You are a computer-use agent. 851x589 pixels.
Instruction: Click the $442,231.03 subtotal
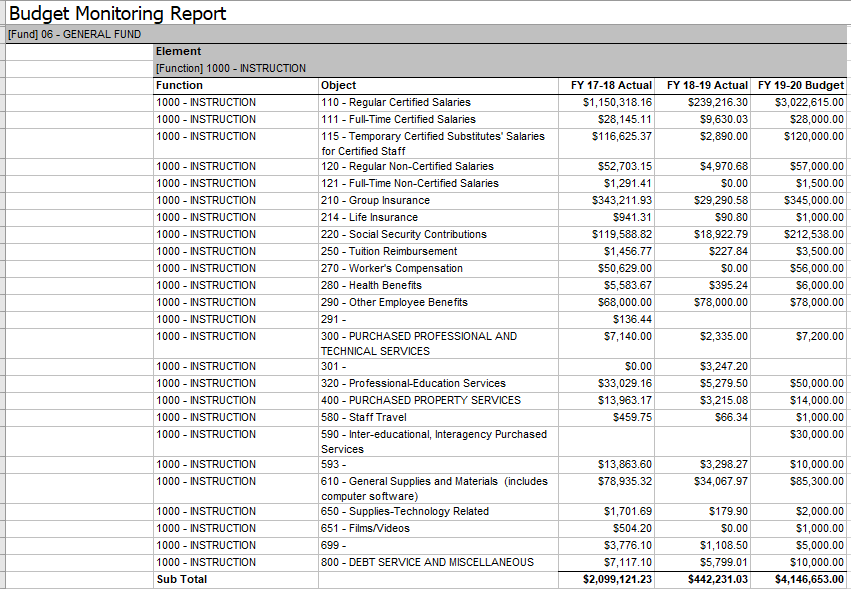point(718,580)
